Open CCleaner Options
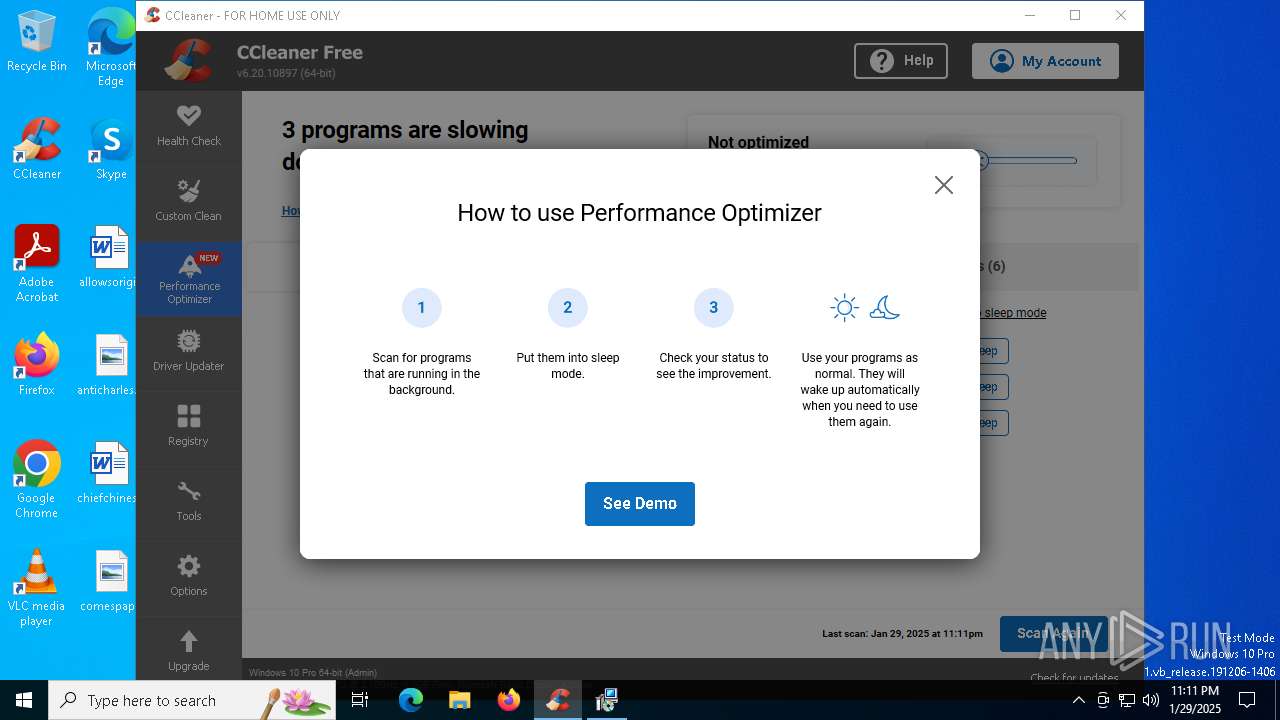 [x=188, y=577]
